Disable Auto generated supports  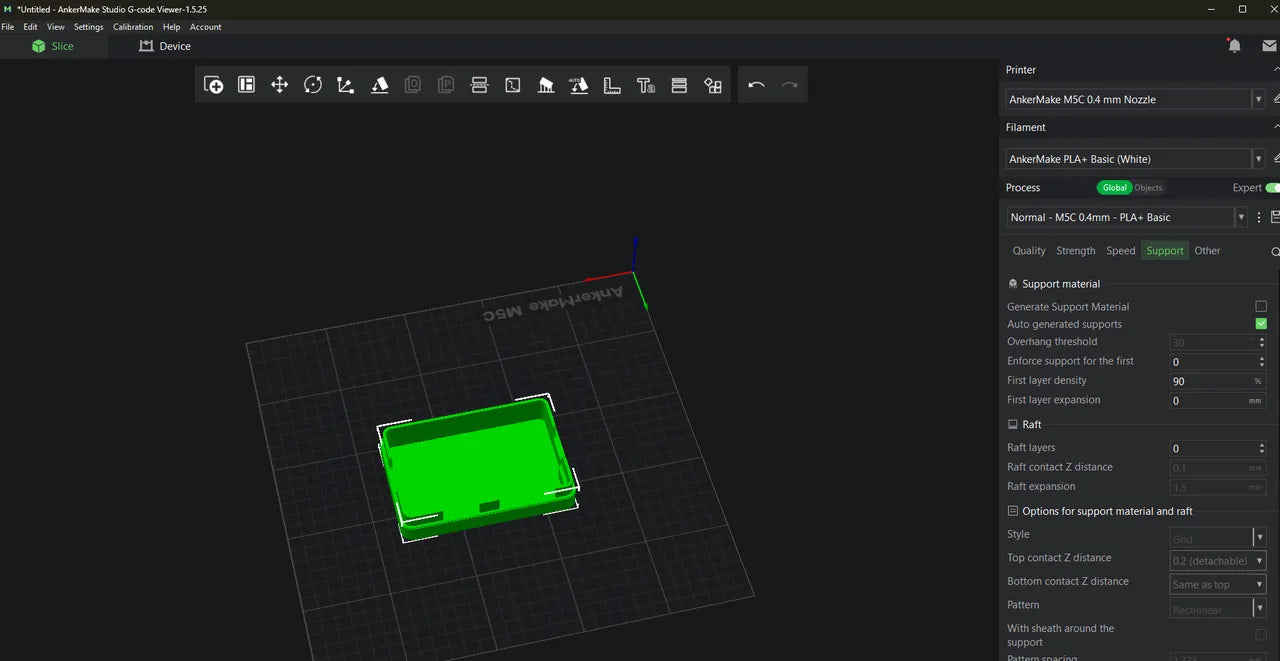coord(1261,323)
